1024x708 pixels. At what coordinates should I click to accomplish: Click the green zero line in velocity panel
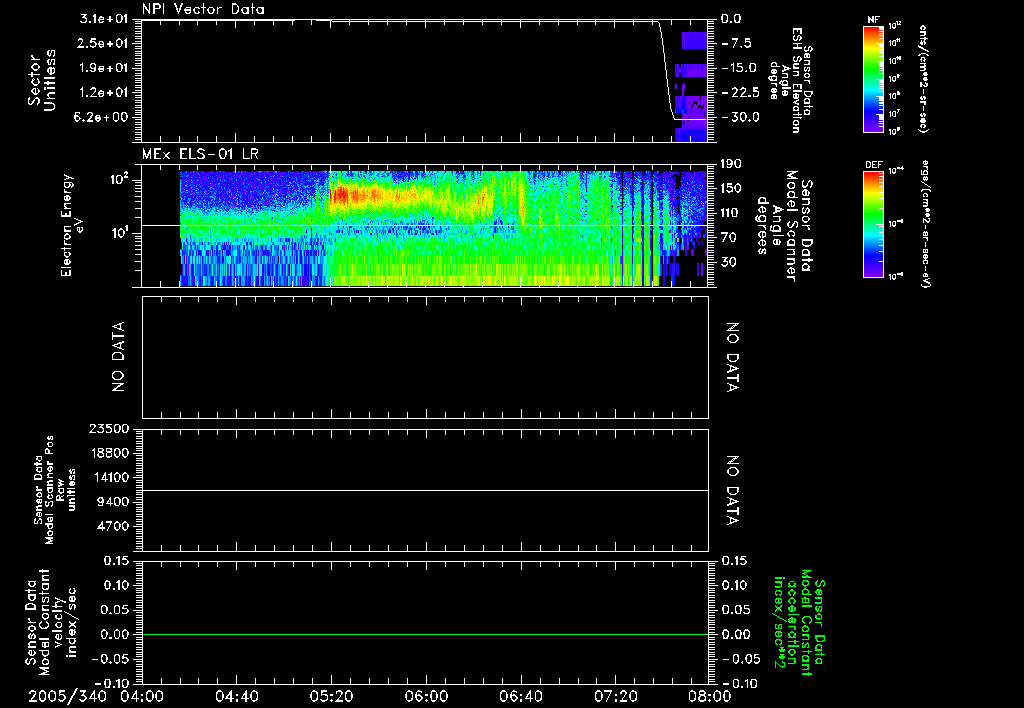(425, 634)
